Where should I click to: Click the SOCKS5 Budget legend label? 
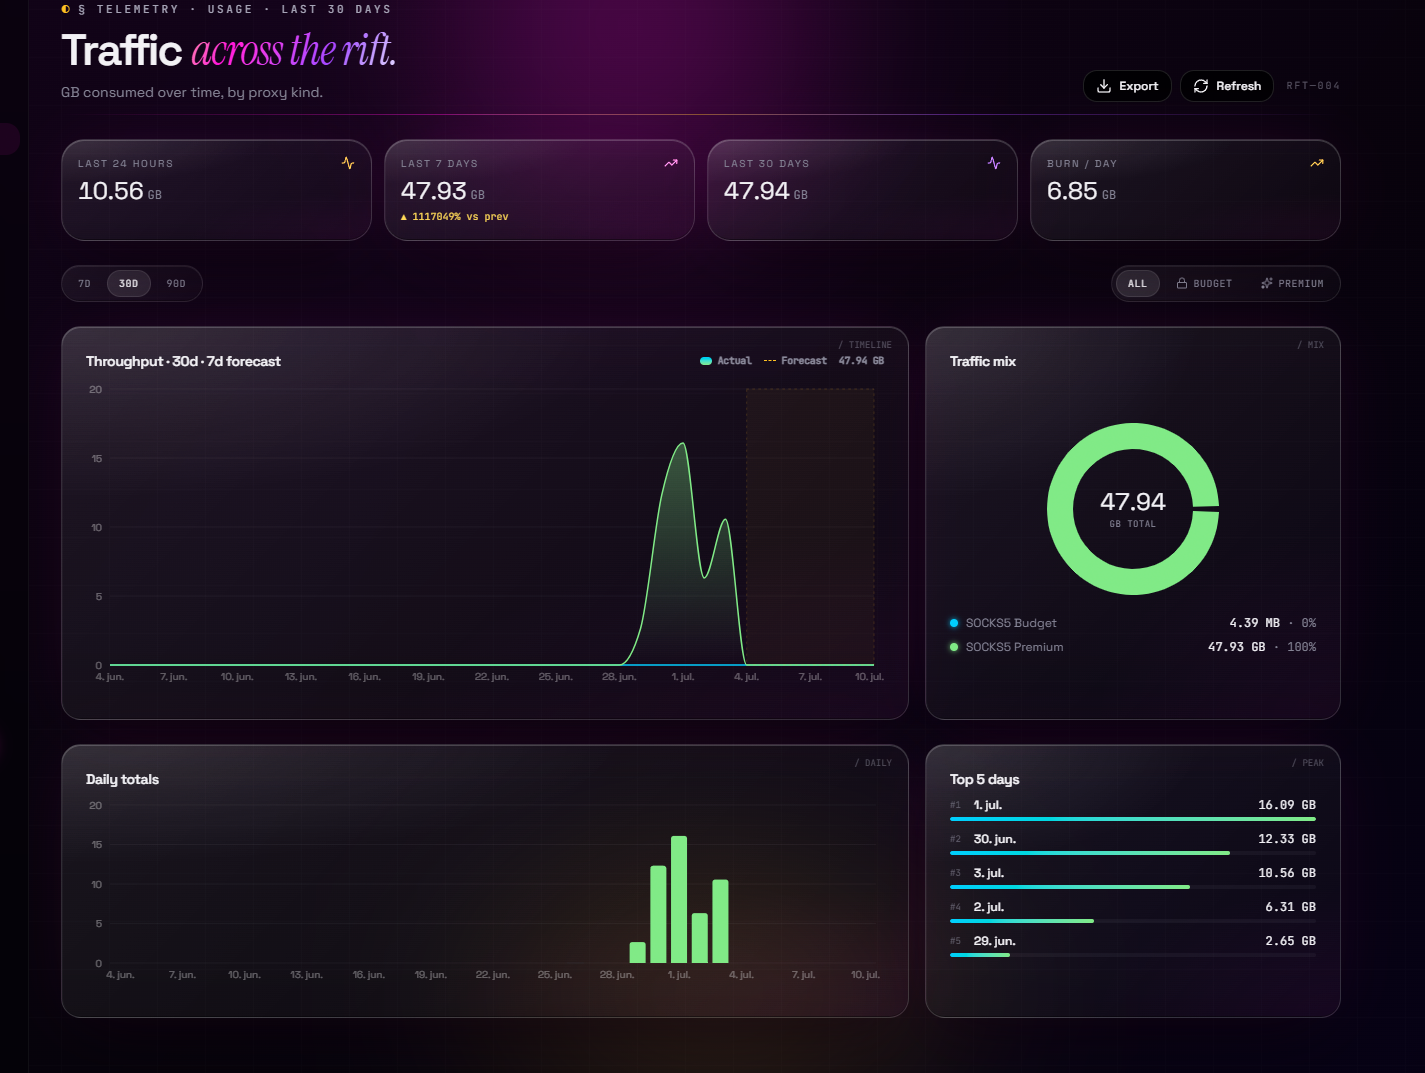pos(1011,623)
